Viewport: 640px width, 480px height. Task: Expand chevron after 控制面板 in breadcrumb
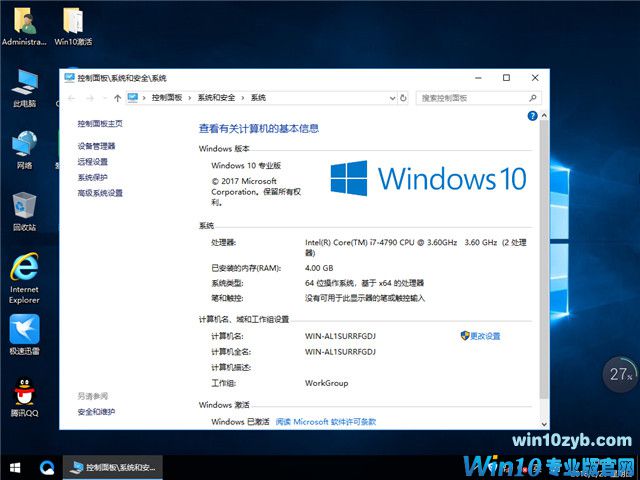190,98
